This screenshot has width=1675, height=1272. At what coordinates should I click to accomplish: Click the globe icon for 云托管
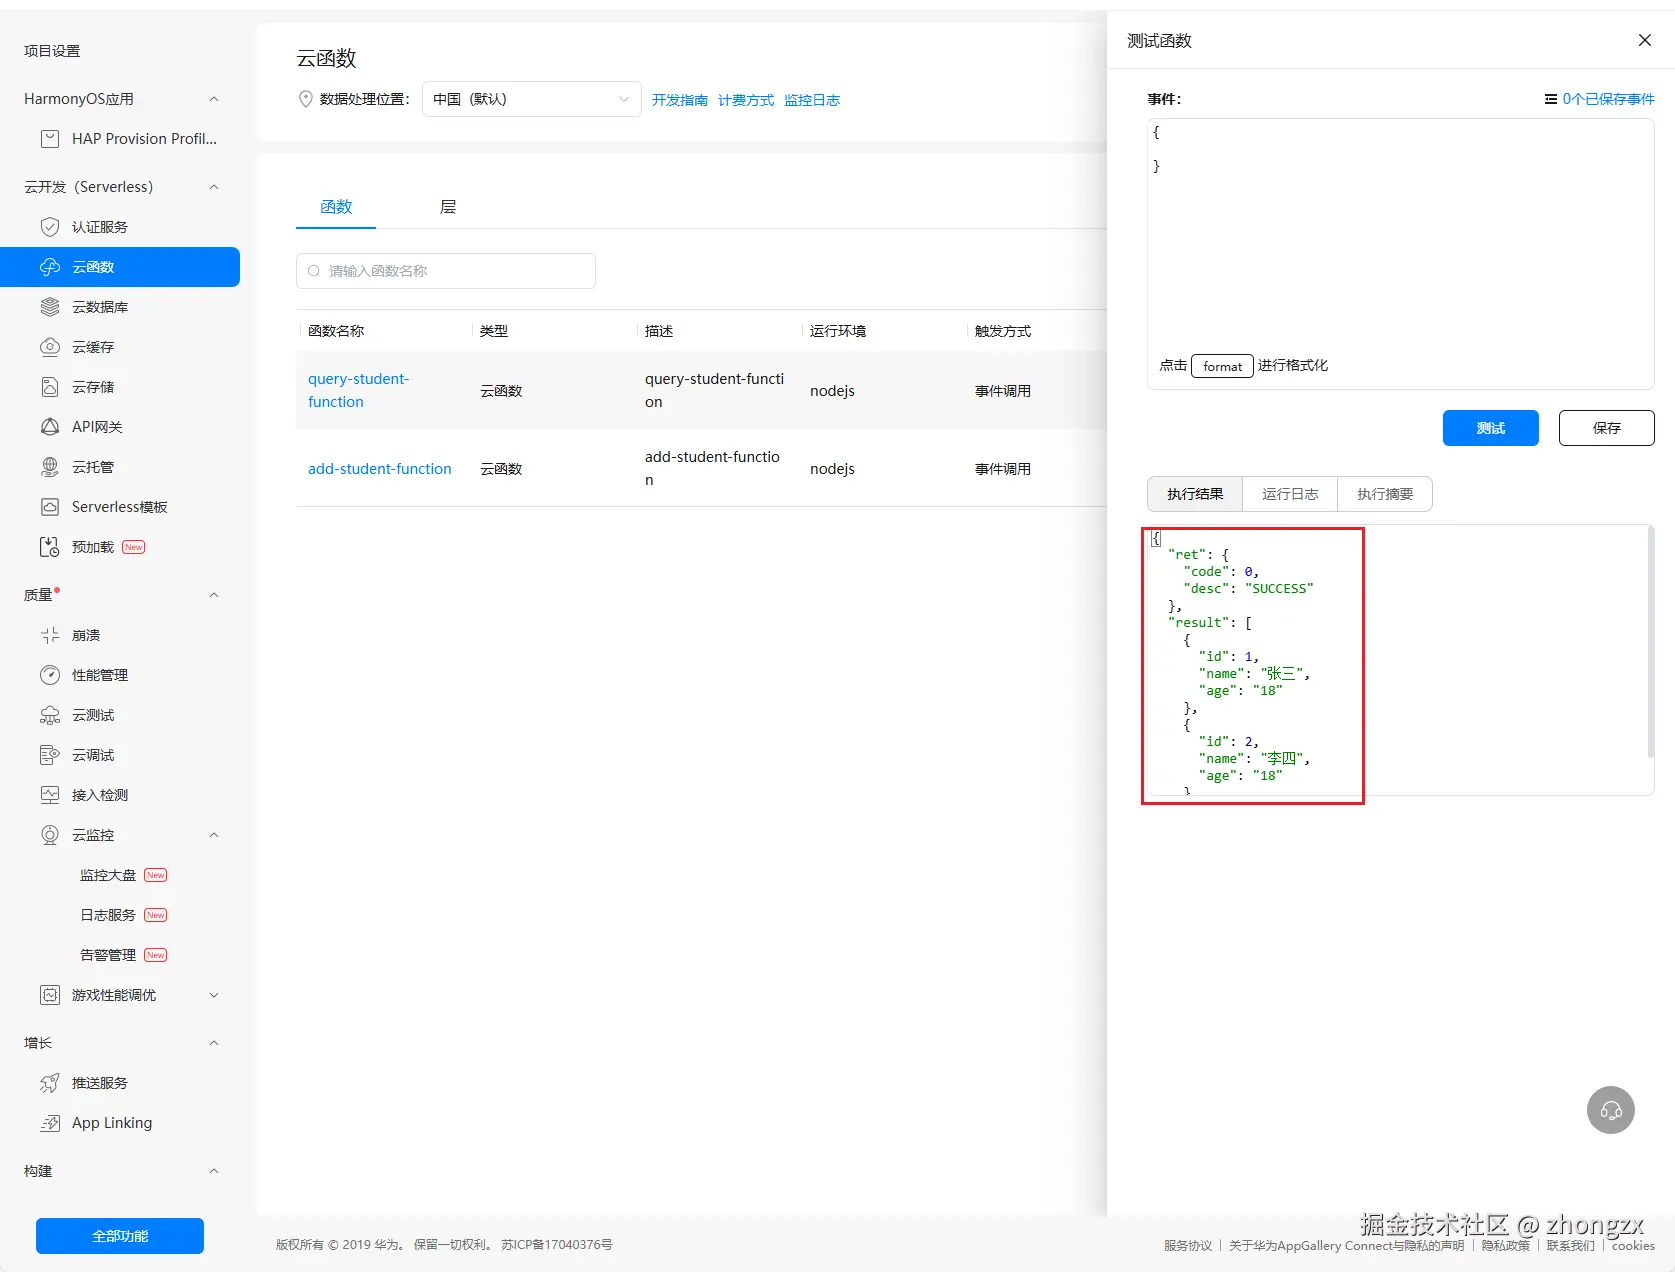(x=50, y=467)
